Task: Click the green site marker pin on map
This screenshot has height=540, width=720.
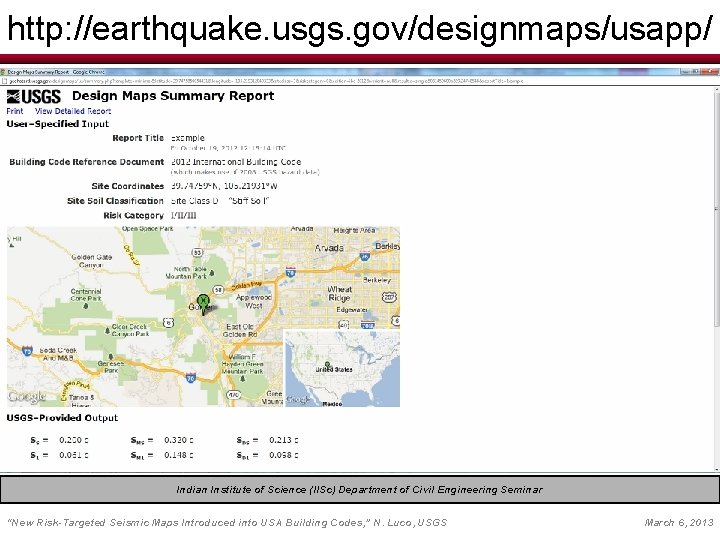Action: [x=203, y=304]
